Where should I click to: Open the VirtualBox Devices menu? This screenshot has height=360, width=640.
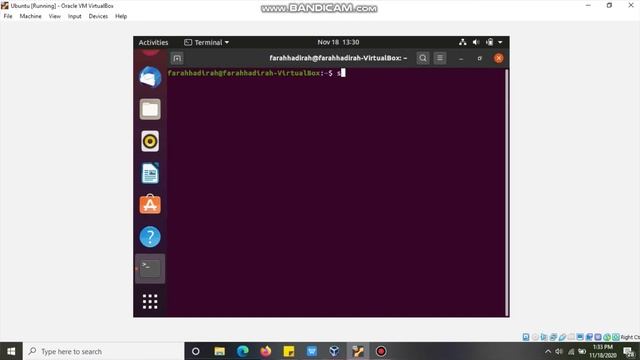pos(98,16)
